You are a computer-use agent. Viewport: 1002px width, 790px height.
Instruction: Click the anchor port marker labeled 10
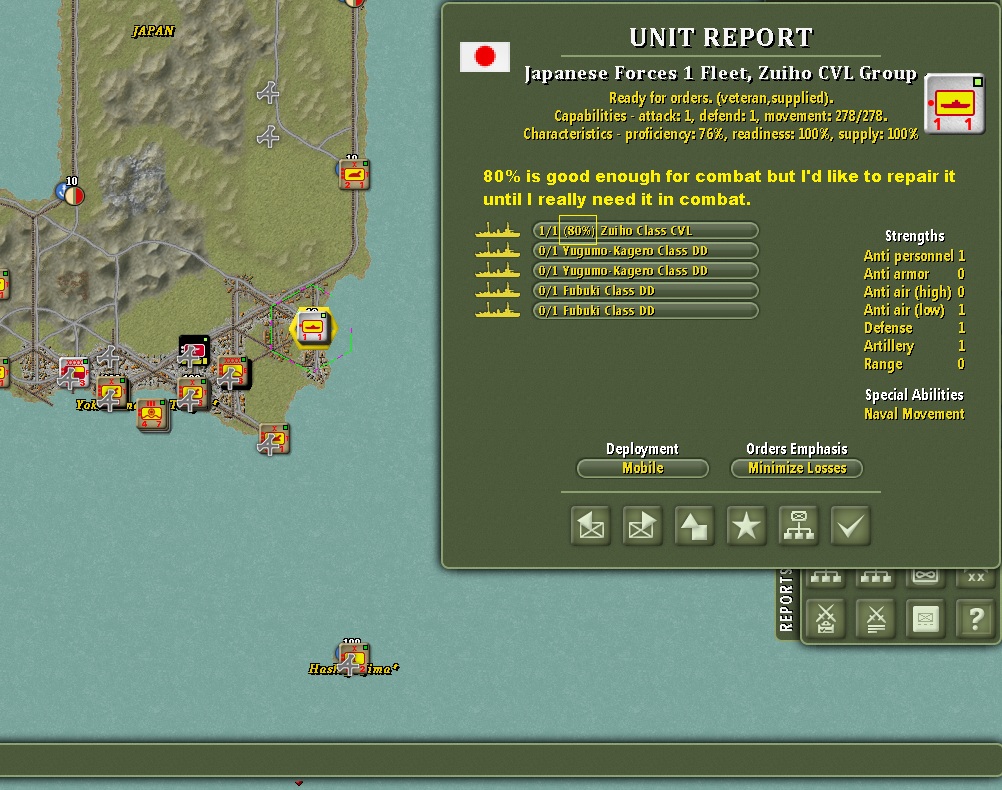[x=69, y=191]
